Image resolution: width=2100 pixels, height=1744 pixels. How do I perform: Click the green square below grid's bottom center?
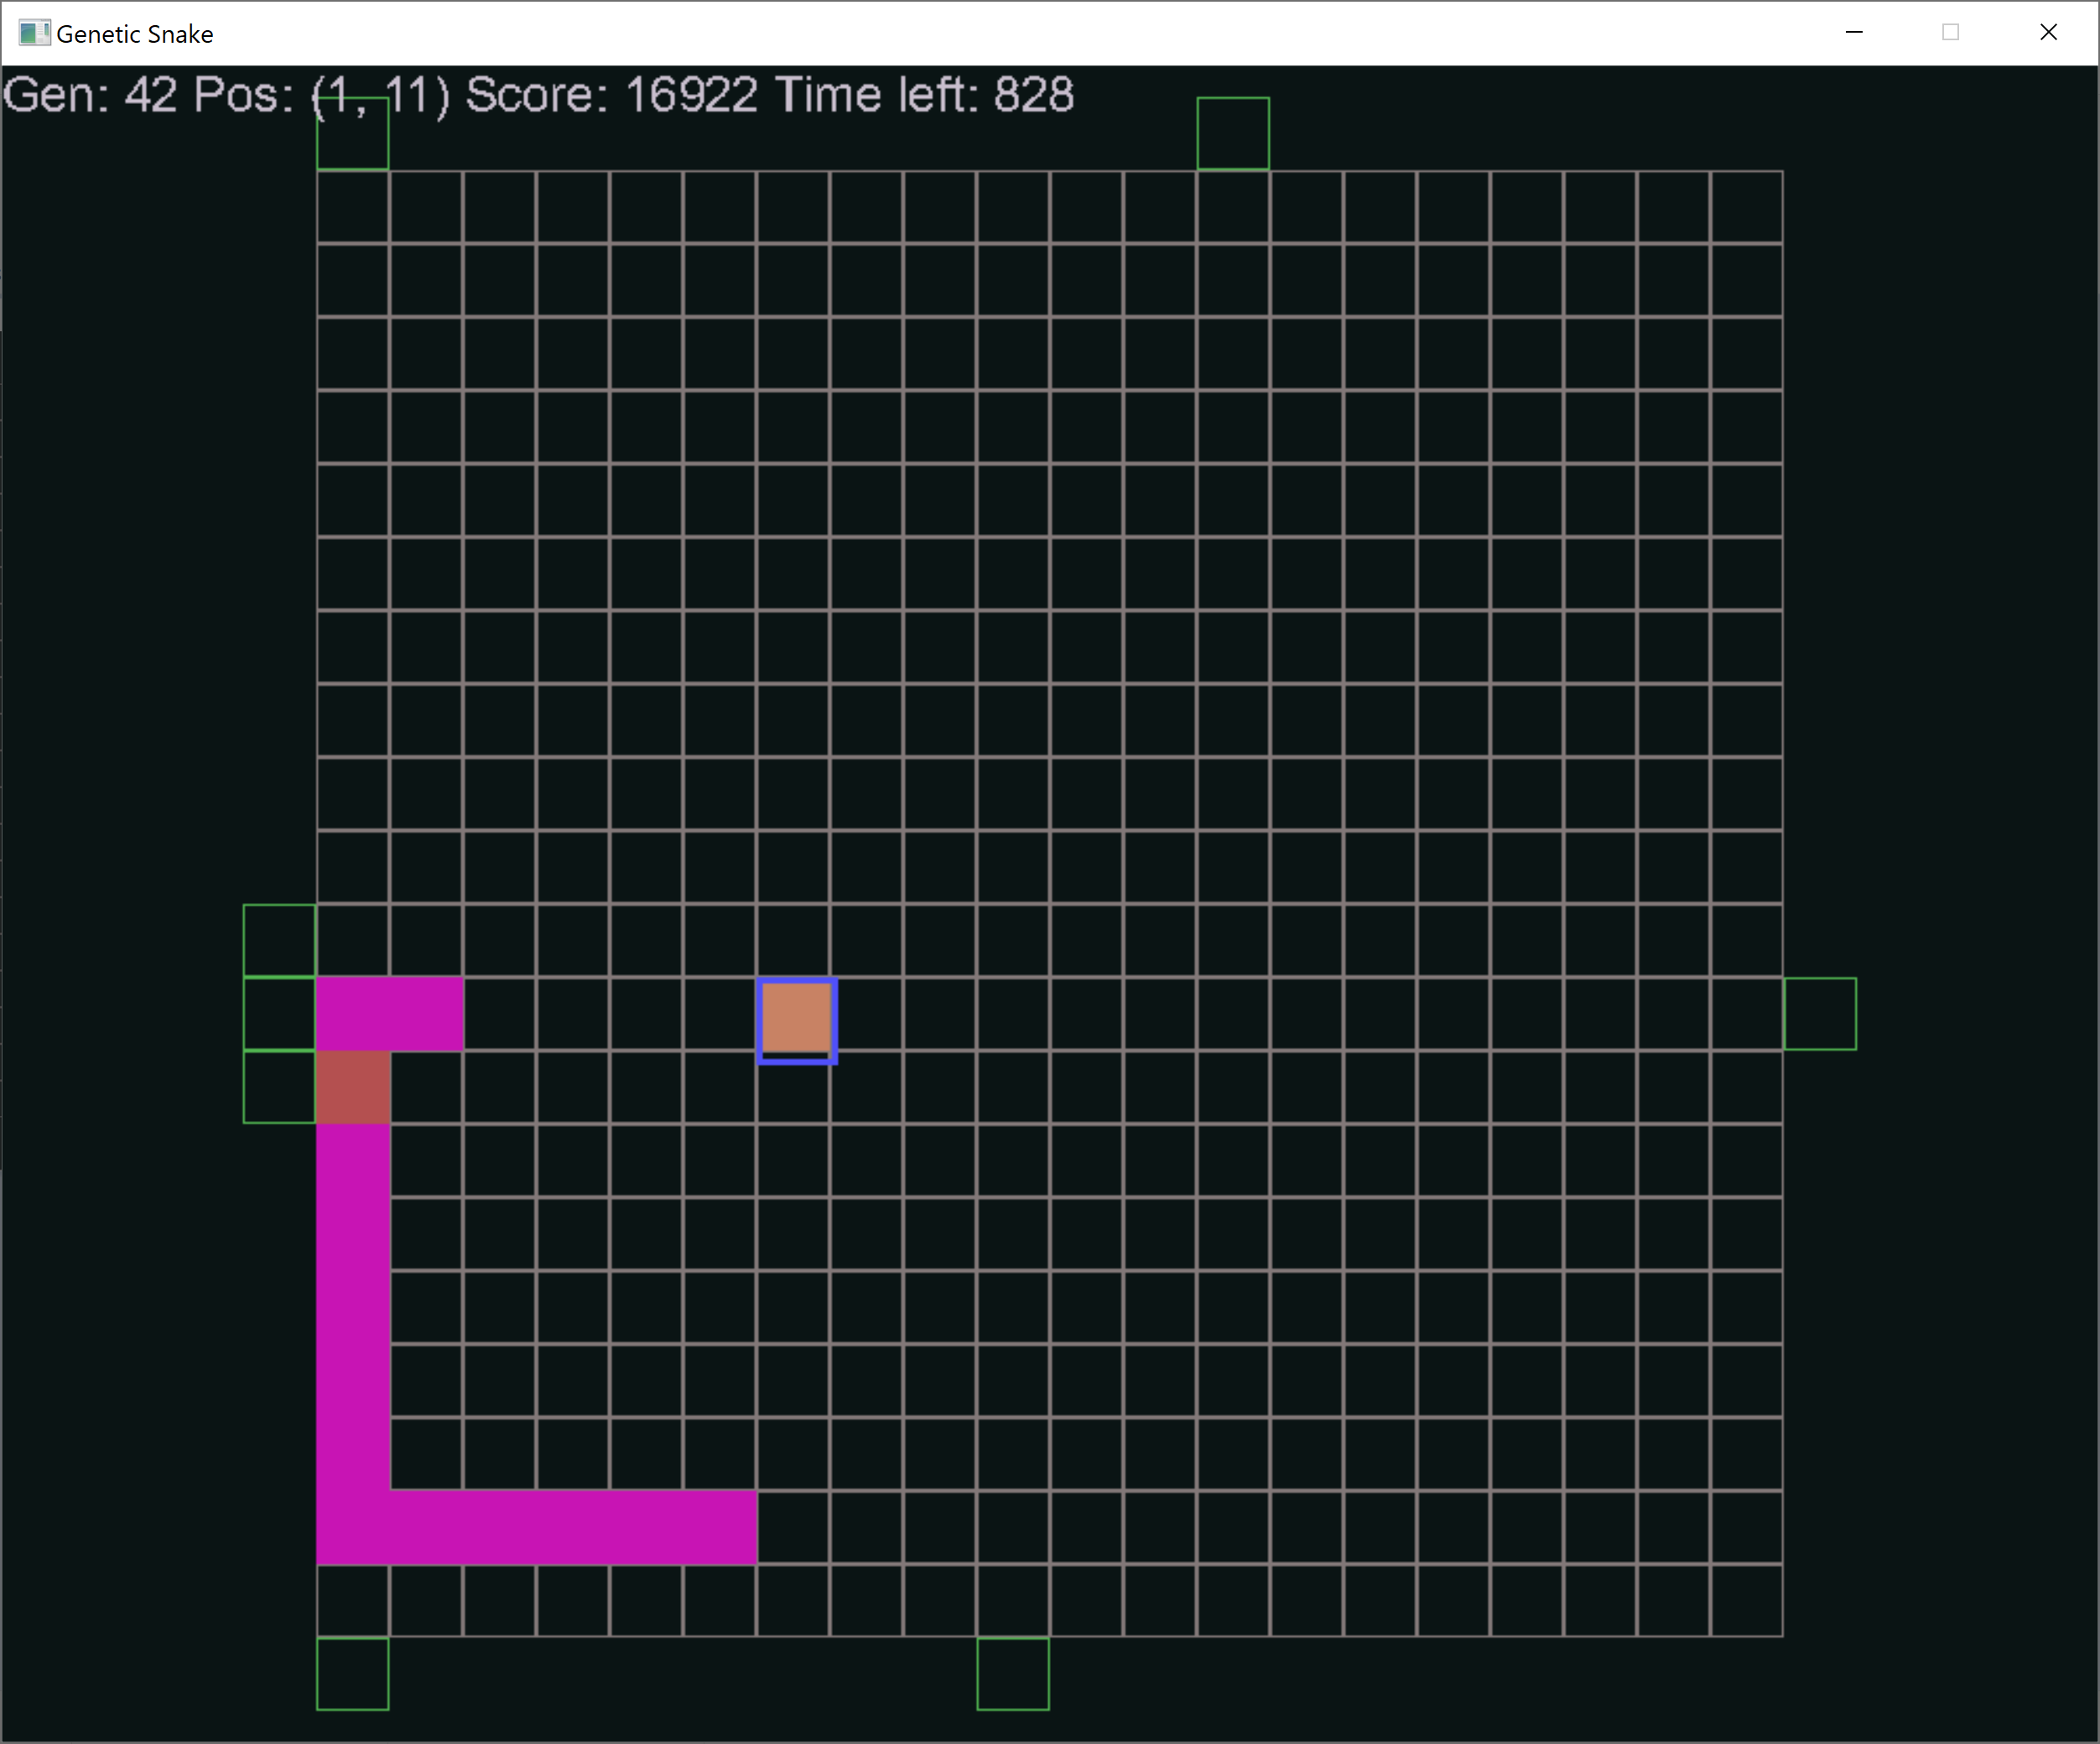coord(1013,1674)
